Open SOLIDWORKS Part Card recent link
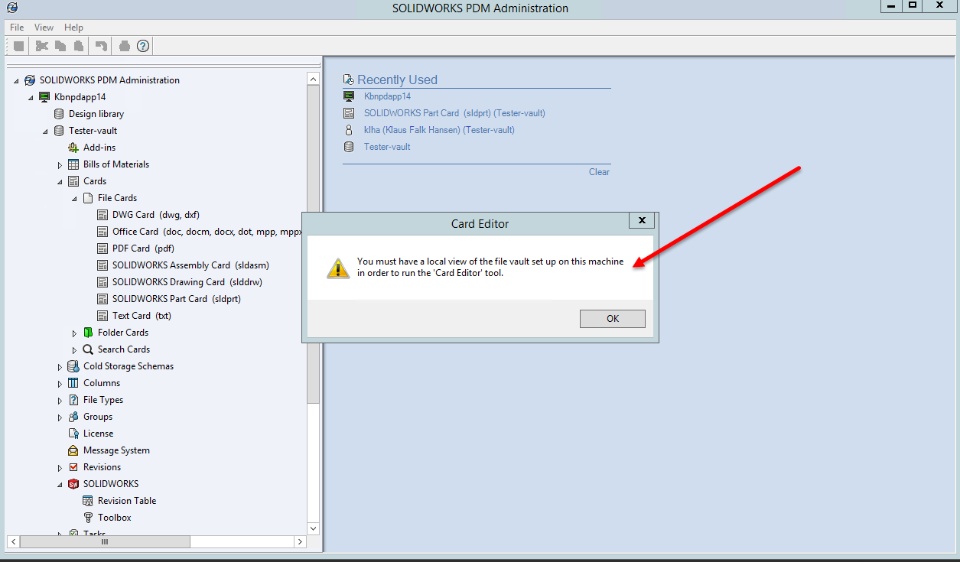Screen dimensions: 960x562 coord(454,113)
